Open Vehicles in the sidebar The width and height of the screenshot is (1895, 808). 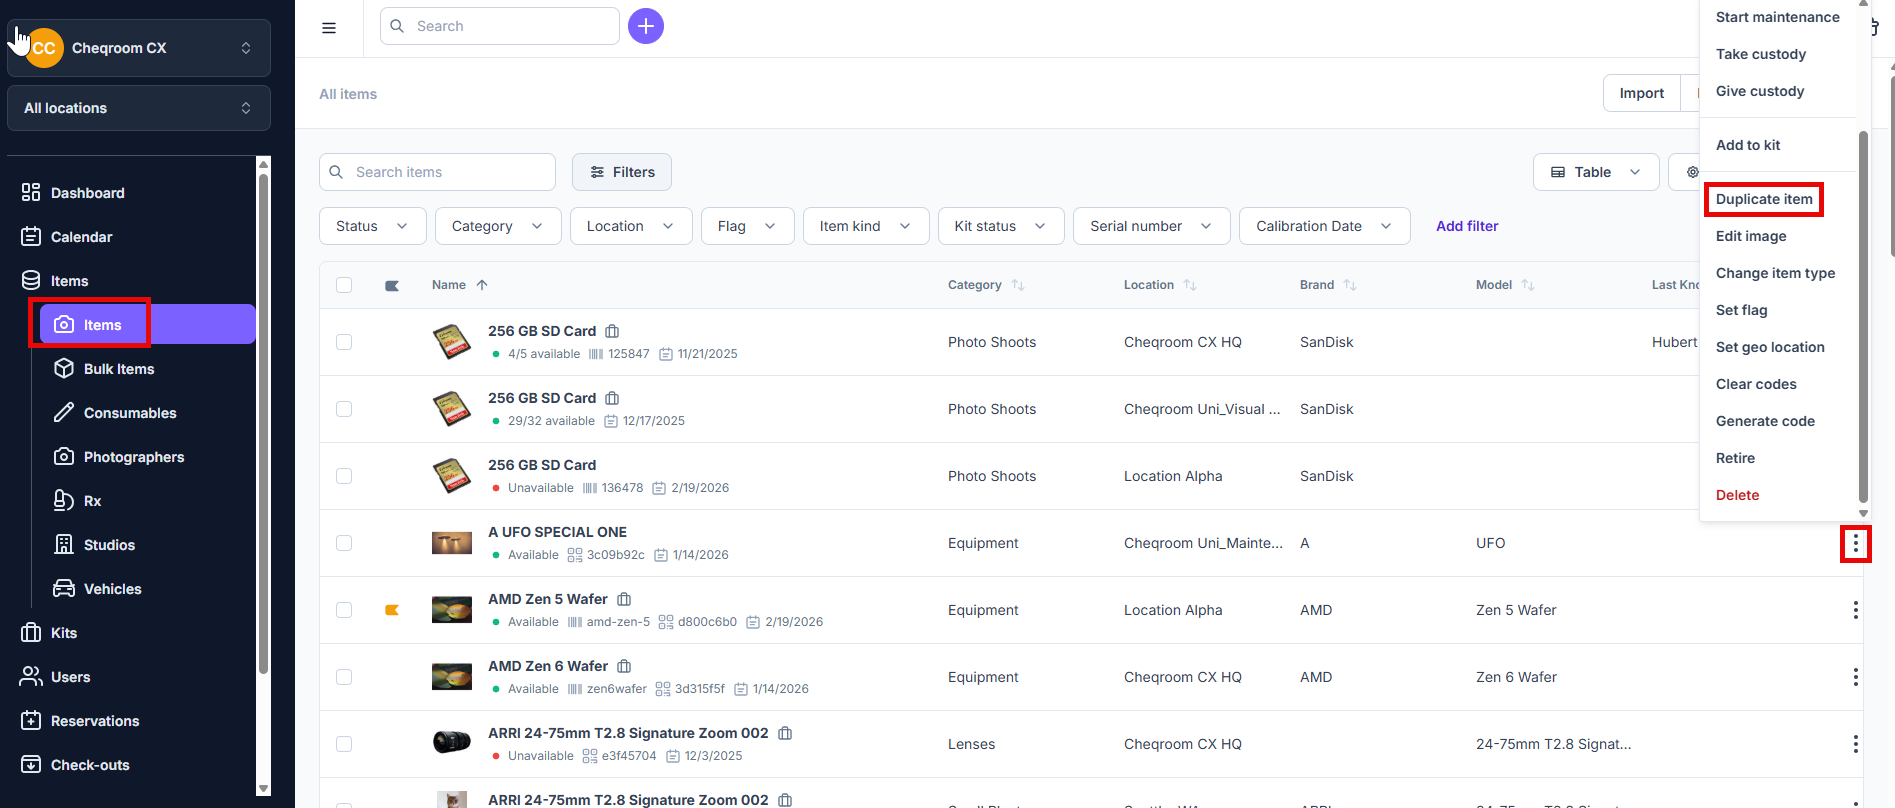click(x=112, y=589)
